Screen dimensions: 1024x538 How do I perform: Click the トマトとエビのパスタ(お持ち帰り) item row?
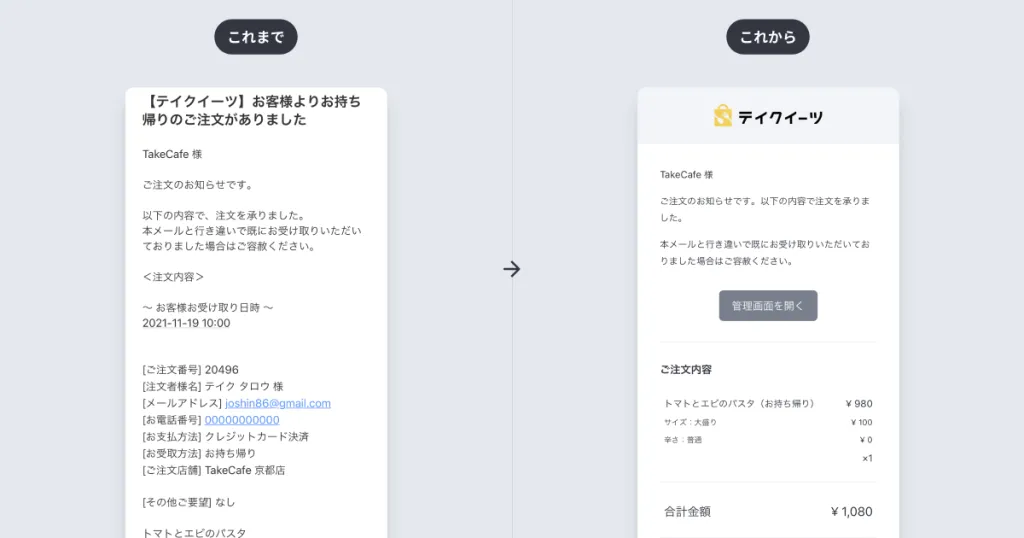coord(739,404)
